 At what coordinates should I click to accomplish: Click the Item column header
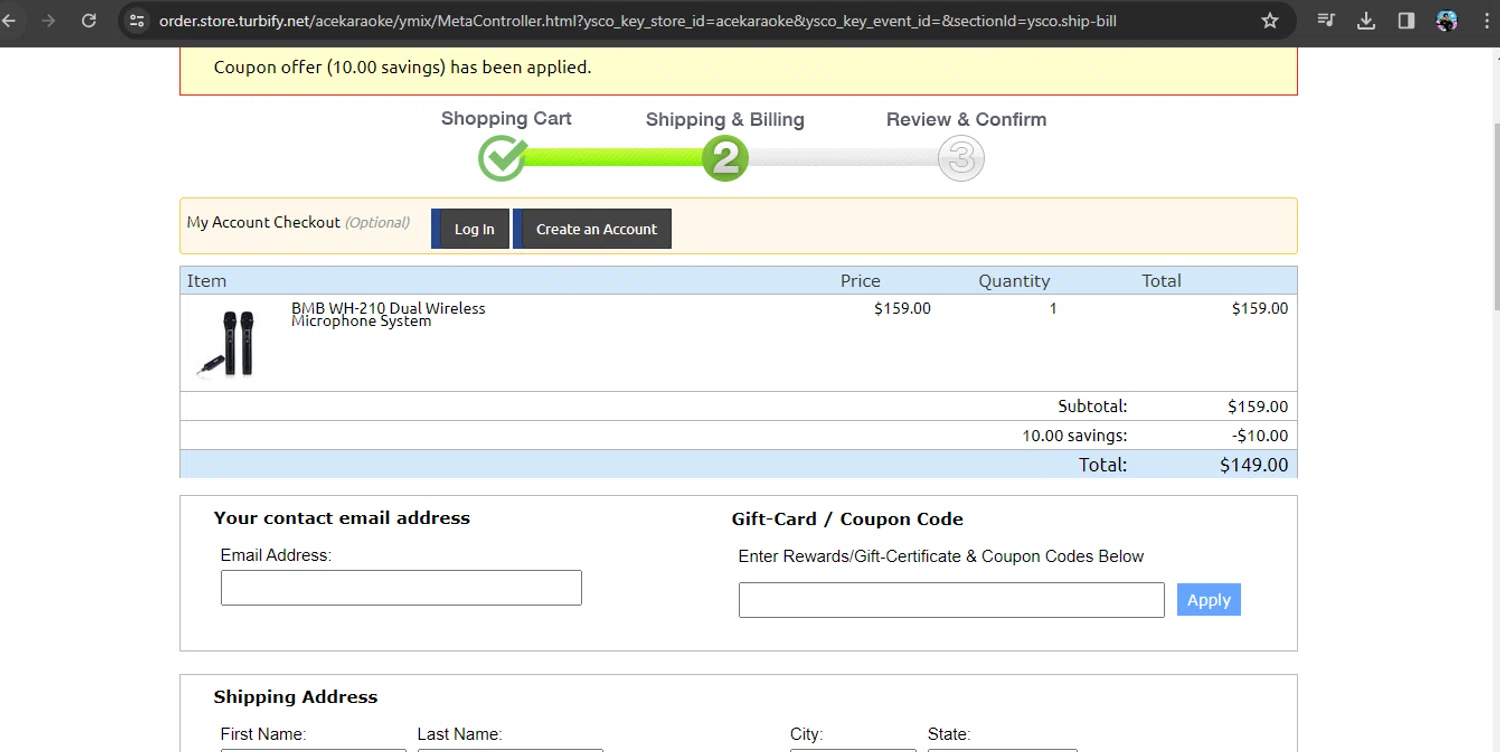click(x=207, y=281)
